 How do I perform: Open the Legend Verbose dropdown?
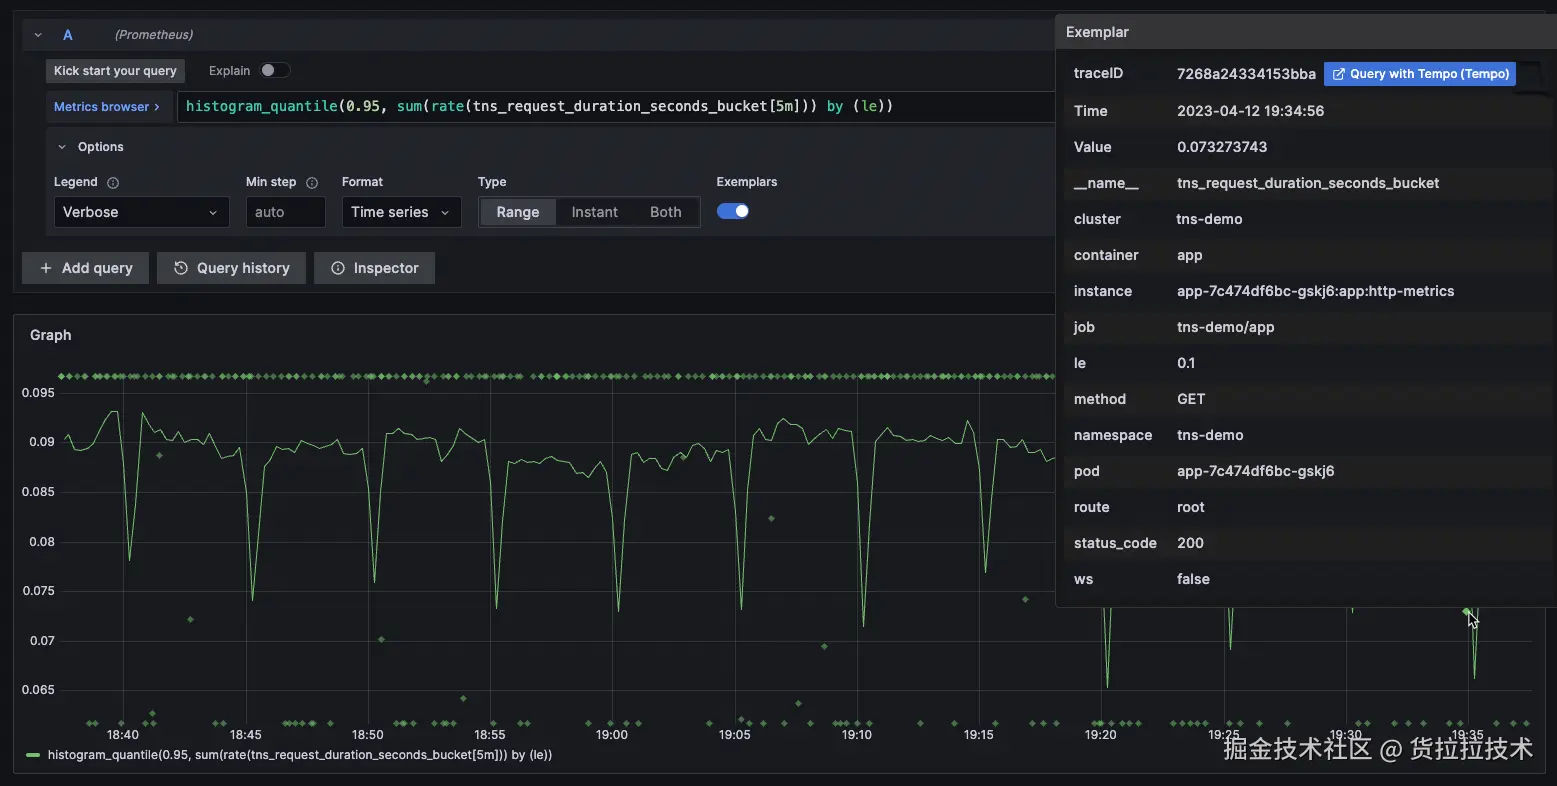[x=141, y=212]
